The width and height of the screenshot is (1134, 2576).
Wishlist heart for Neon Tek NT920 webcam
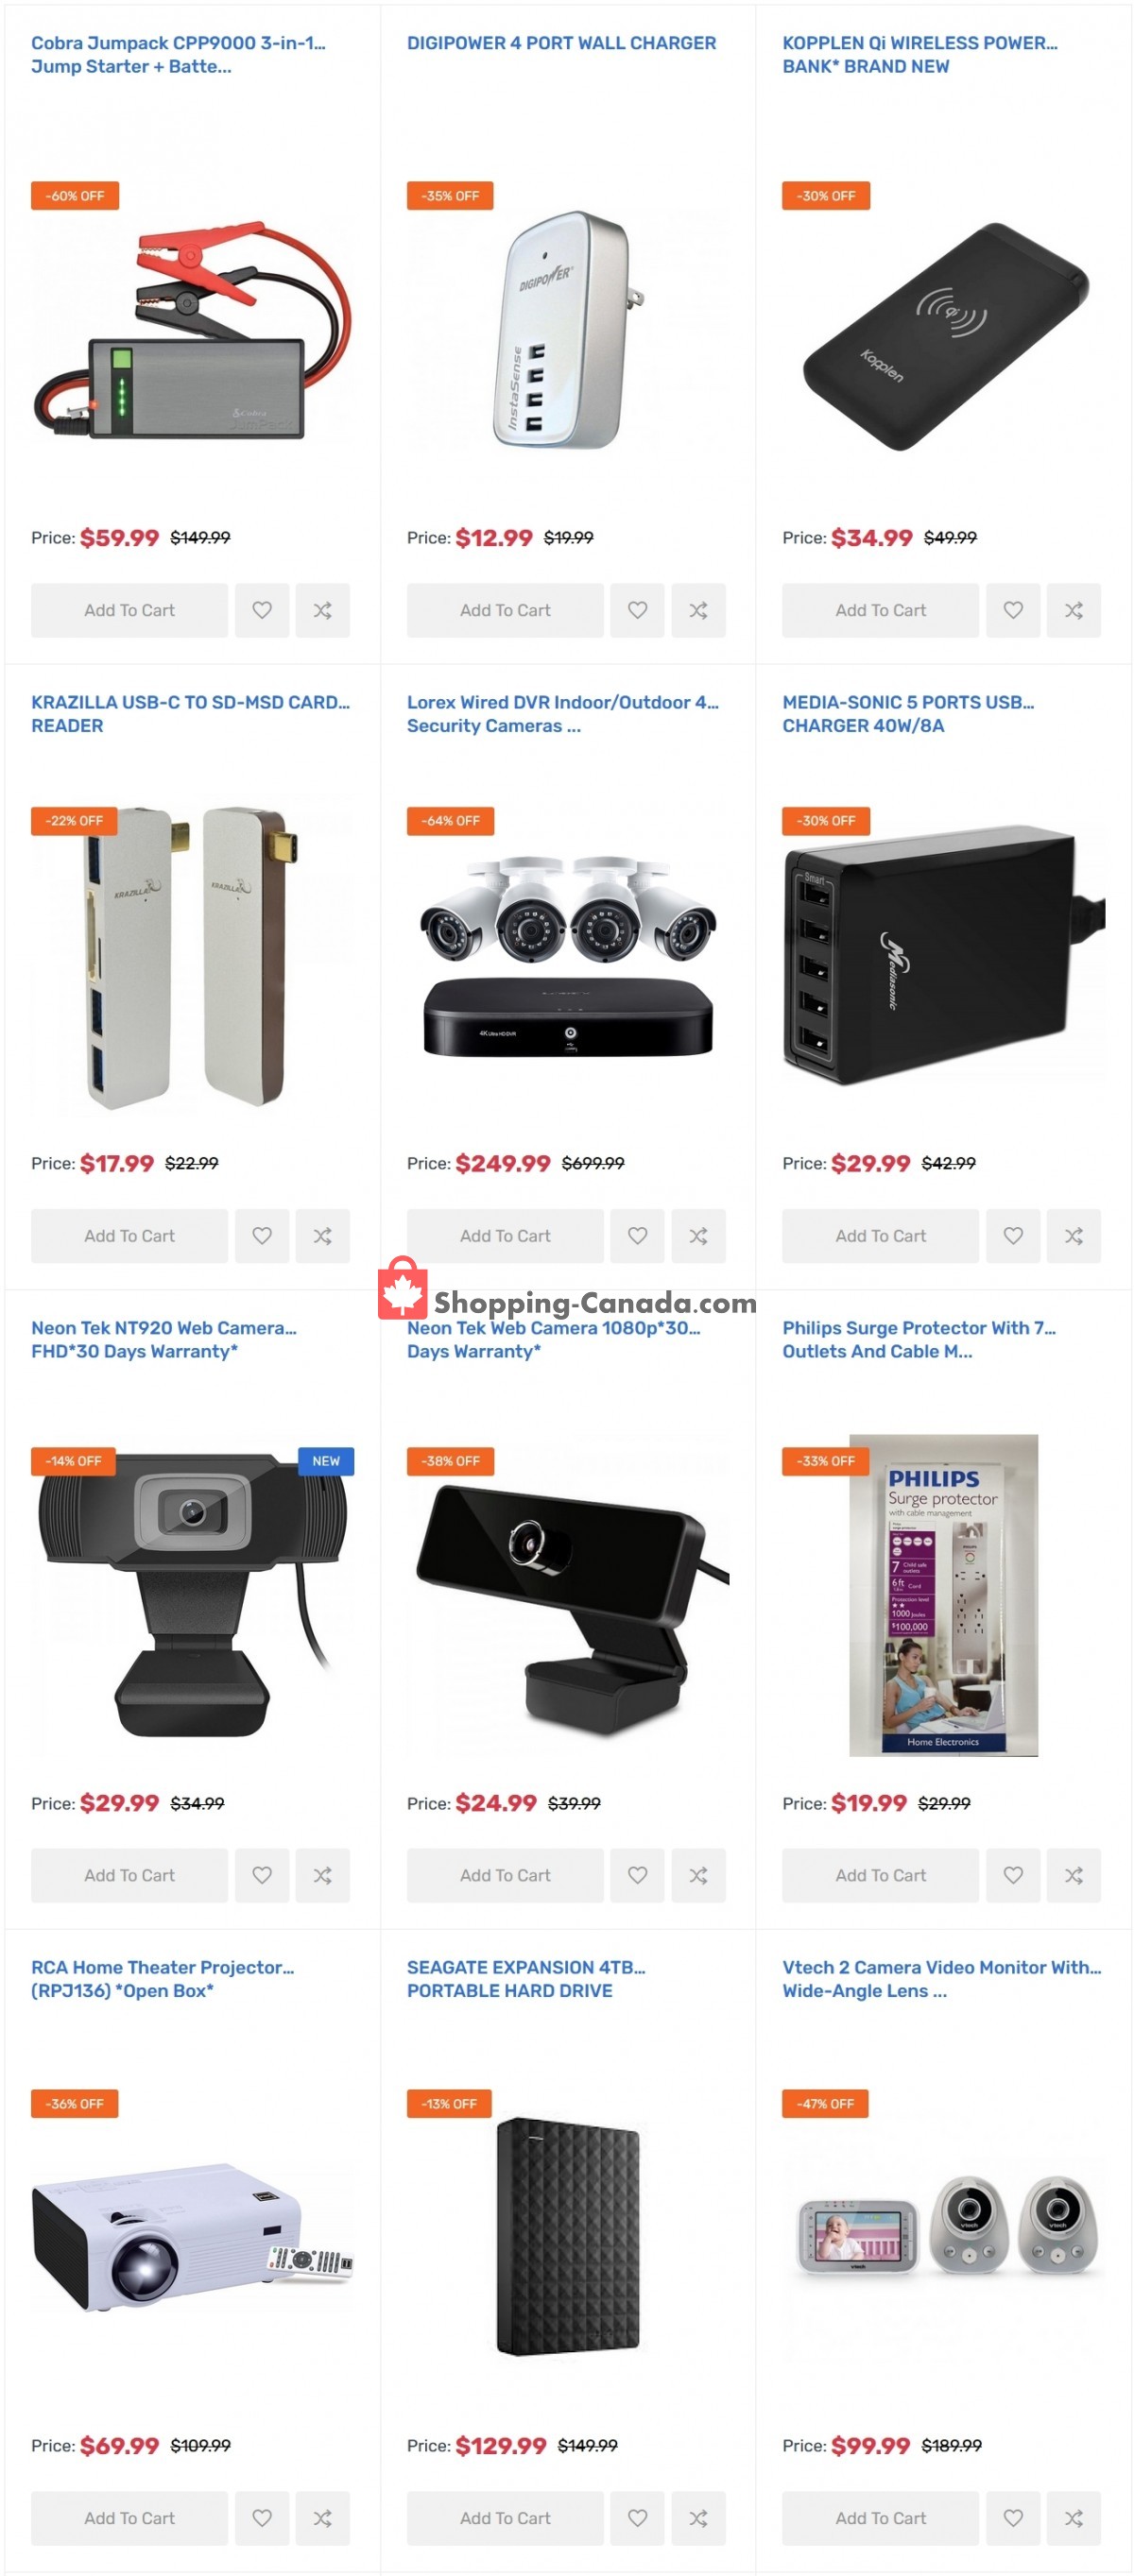pos(262,1875)
